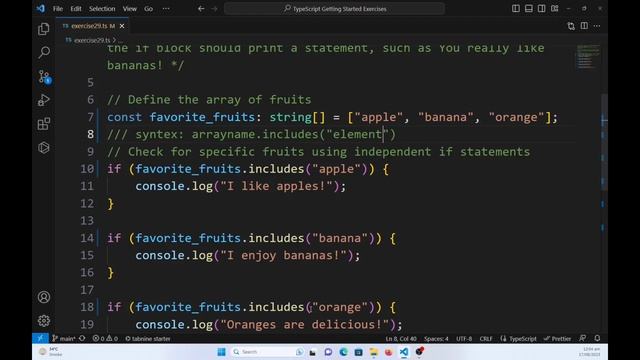Open VS Code from the Windows taskbar
The height and width of the screenshot is (360, 640).
pyautogui.click(x=404, y=352)
